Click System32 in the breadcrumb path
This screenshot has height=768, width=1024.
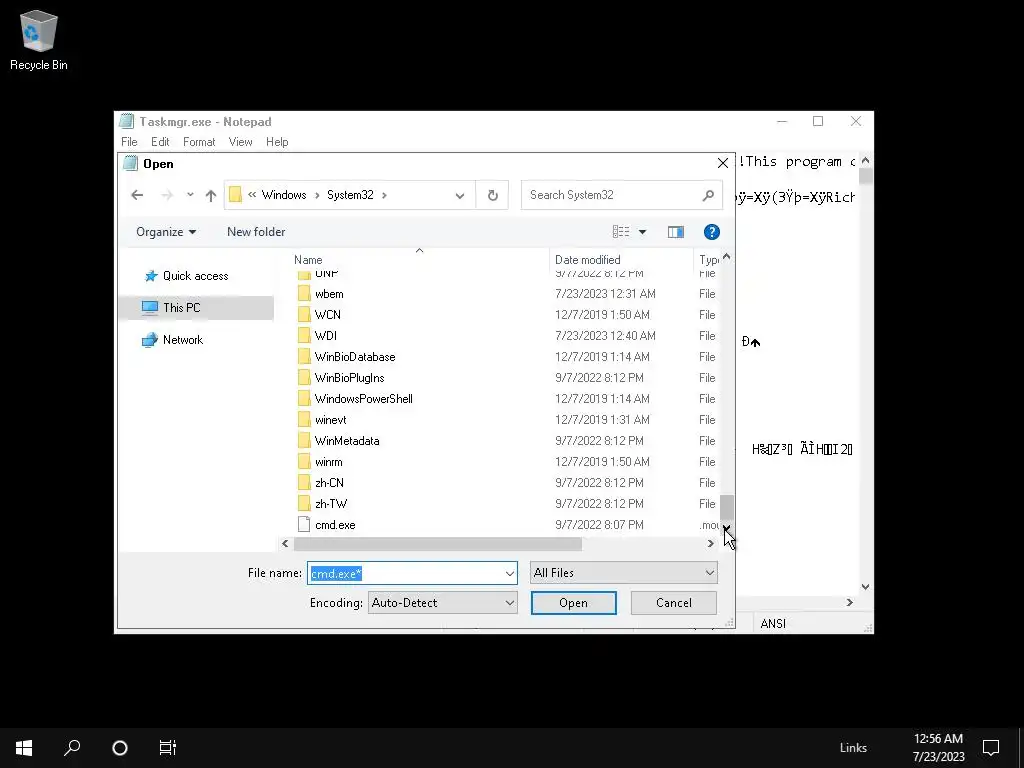350,195
